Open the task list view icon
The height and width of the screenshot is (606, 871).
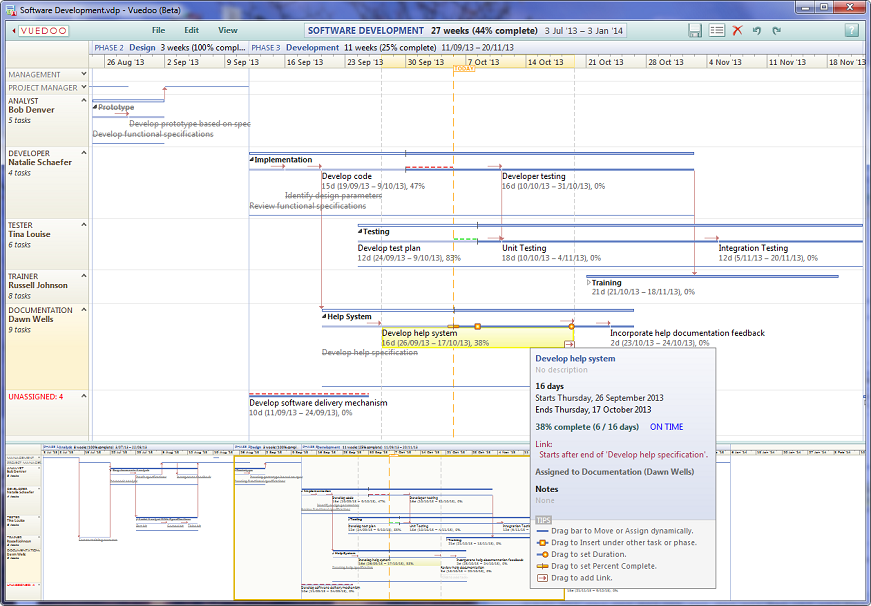coord(716,31)
